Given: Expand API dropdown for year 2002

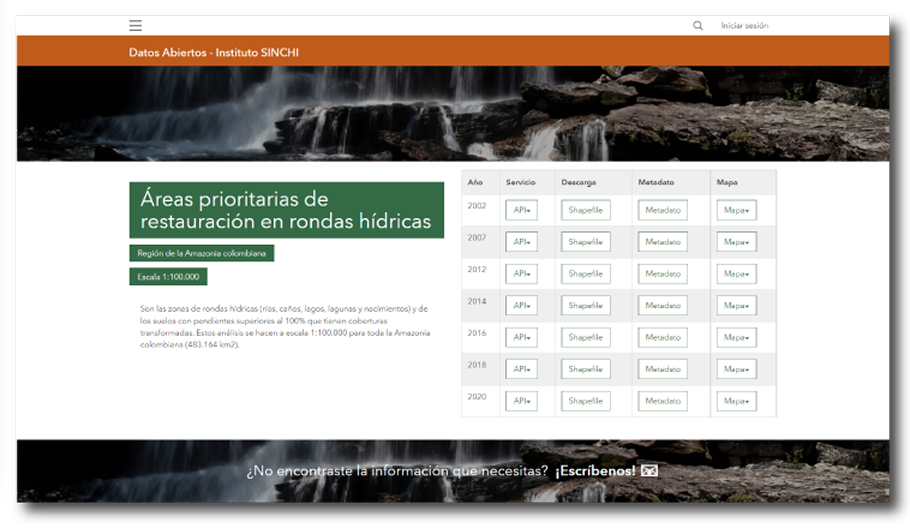Looking at the screenshot, I should pyautogui.click(x=521, y=211).
